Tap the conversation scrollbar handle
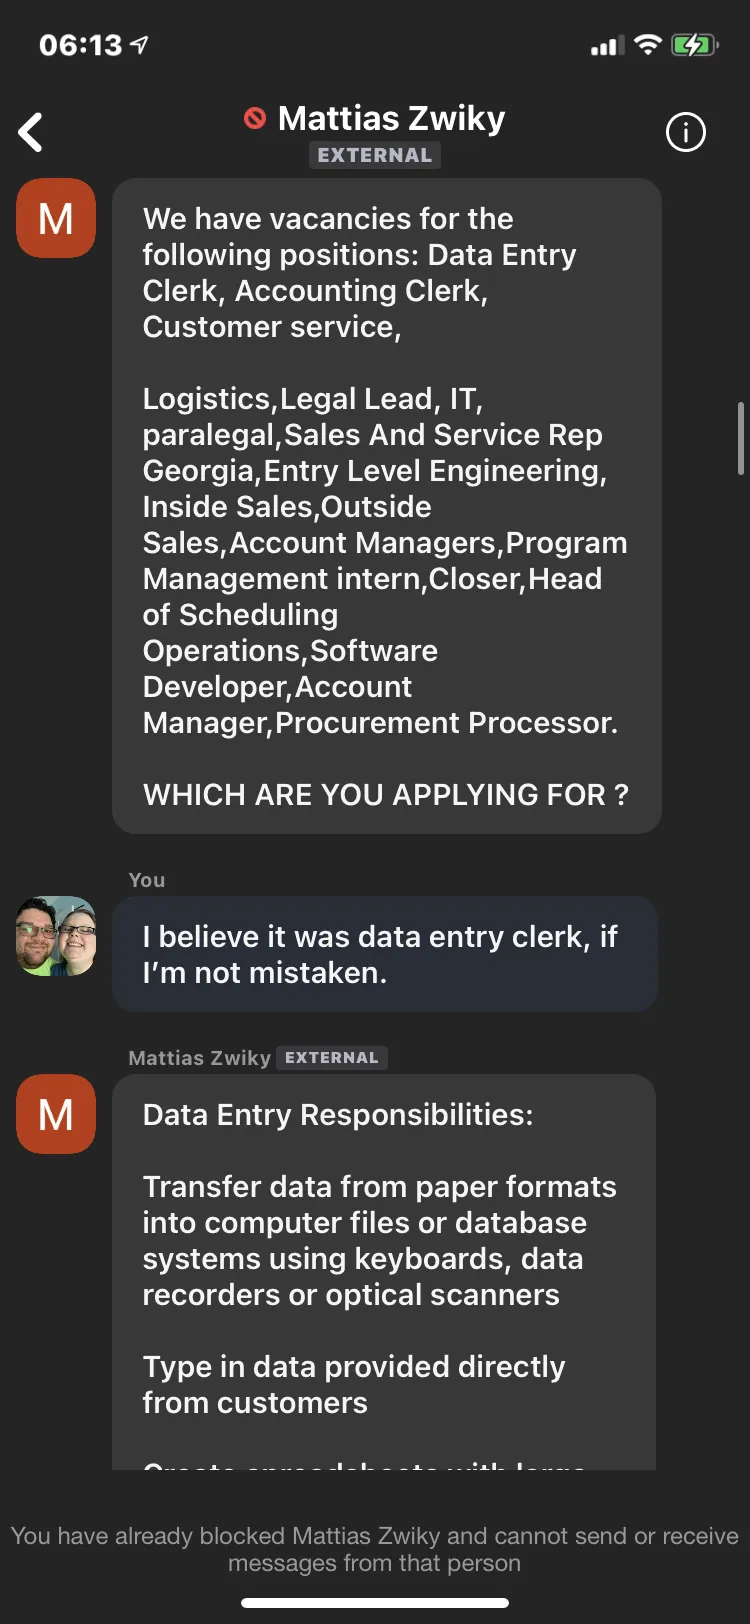The image size is (750, 1624). [740, 438]
